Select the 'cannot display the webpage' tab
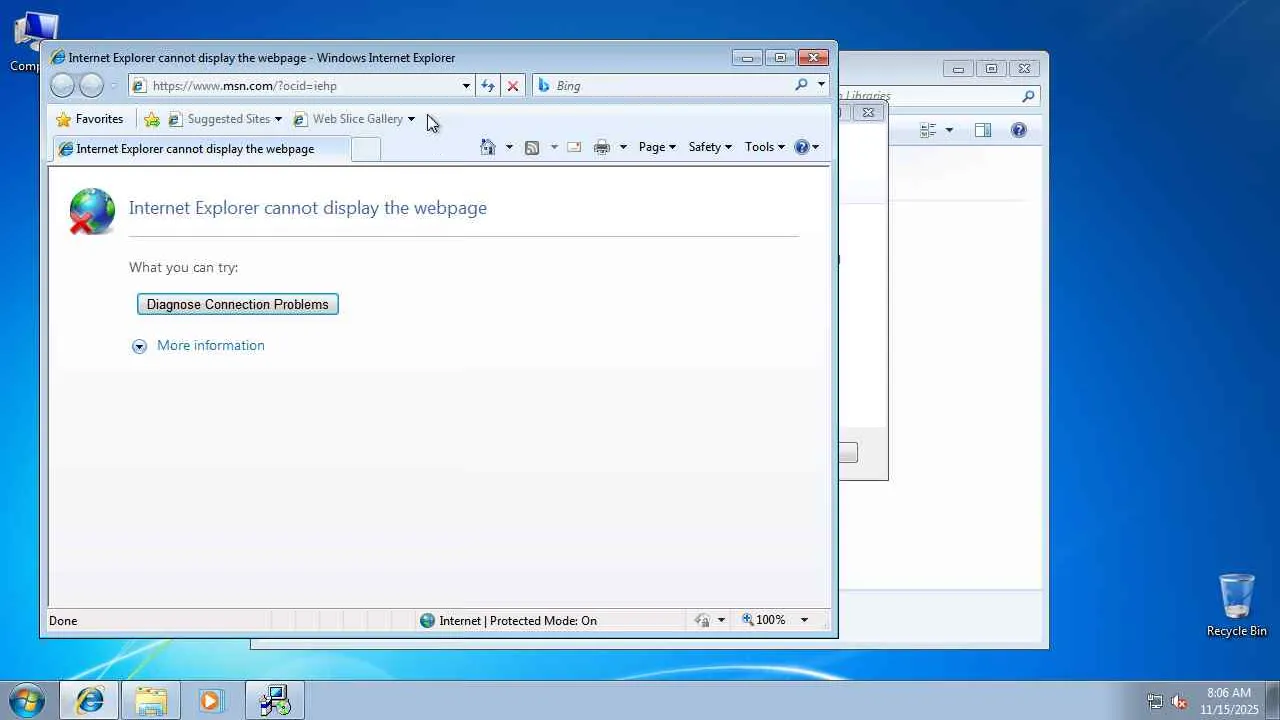This screenshot has width=1280, height=720. (x=200, y=149)
